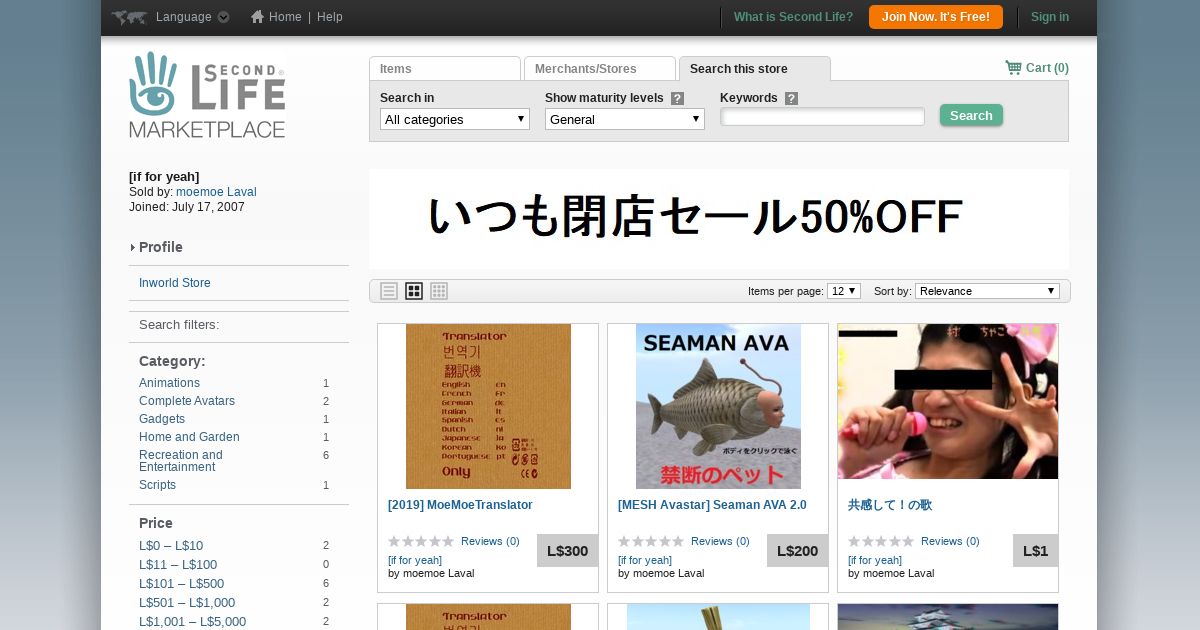Click the L$300 price tag
The width and height of the screenshot is (1200, 630).
[568, 551]
